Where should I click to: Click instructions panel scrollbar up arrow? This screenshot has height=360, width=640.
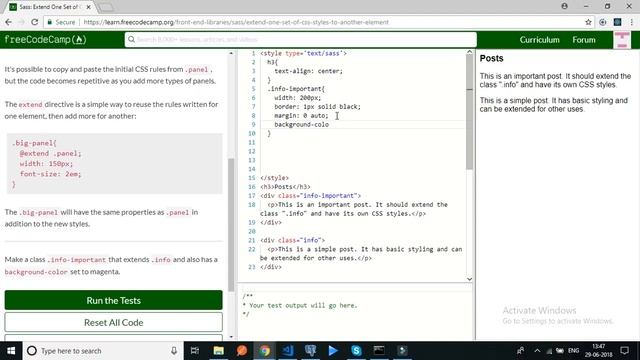click(231, 53)
